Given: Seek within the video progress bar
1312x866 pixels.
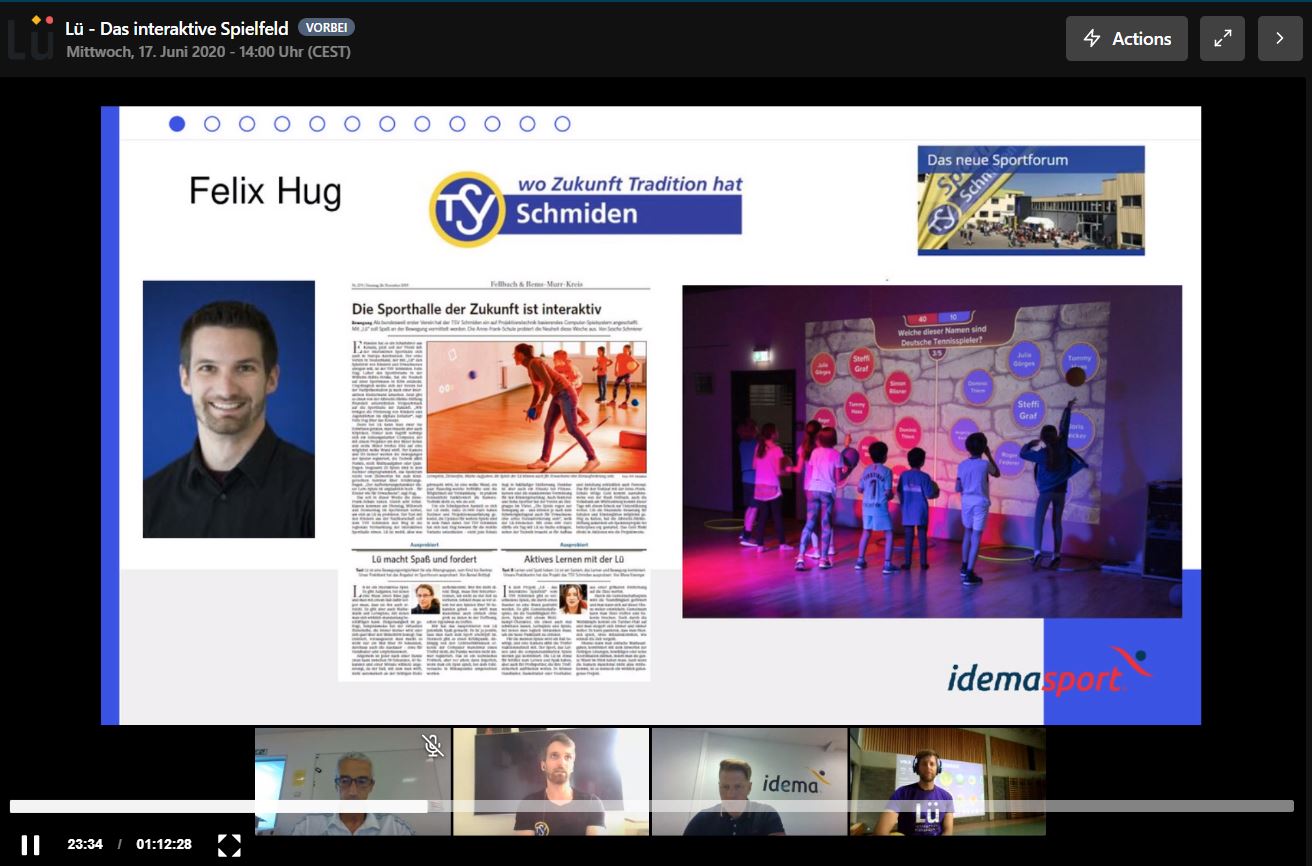Looking at the screenshot, I should click(x=650, y=806).
